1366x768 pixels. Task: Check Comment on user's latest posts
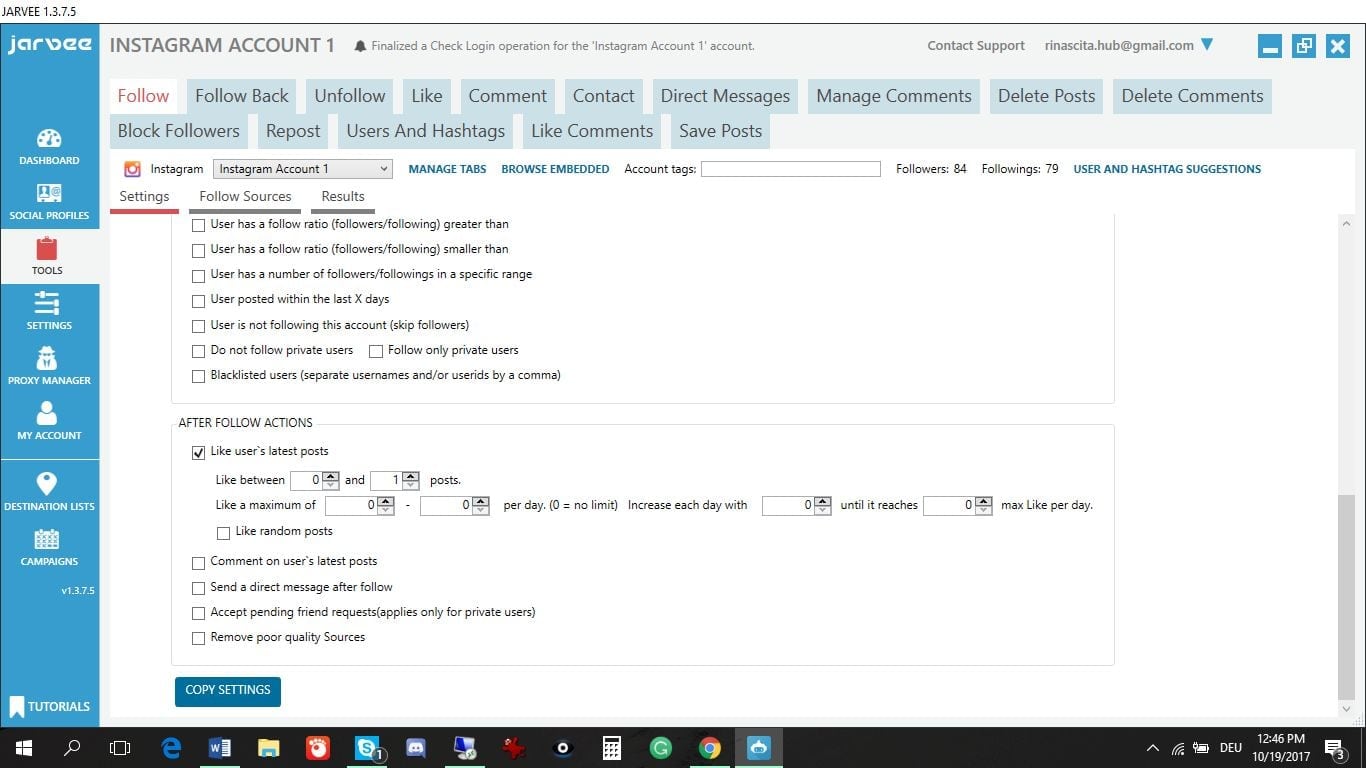point(198,562)
